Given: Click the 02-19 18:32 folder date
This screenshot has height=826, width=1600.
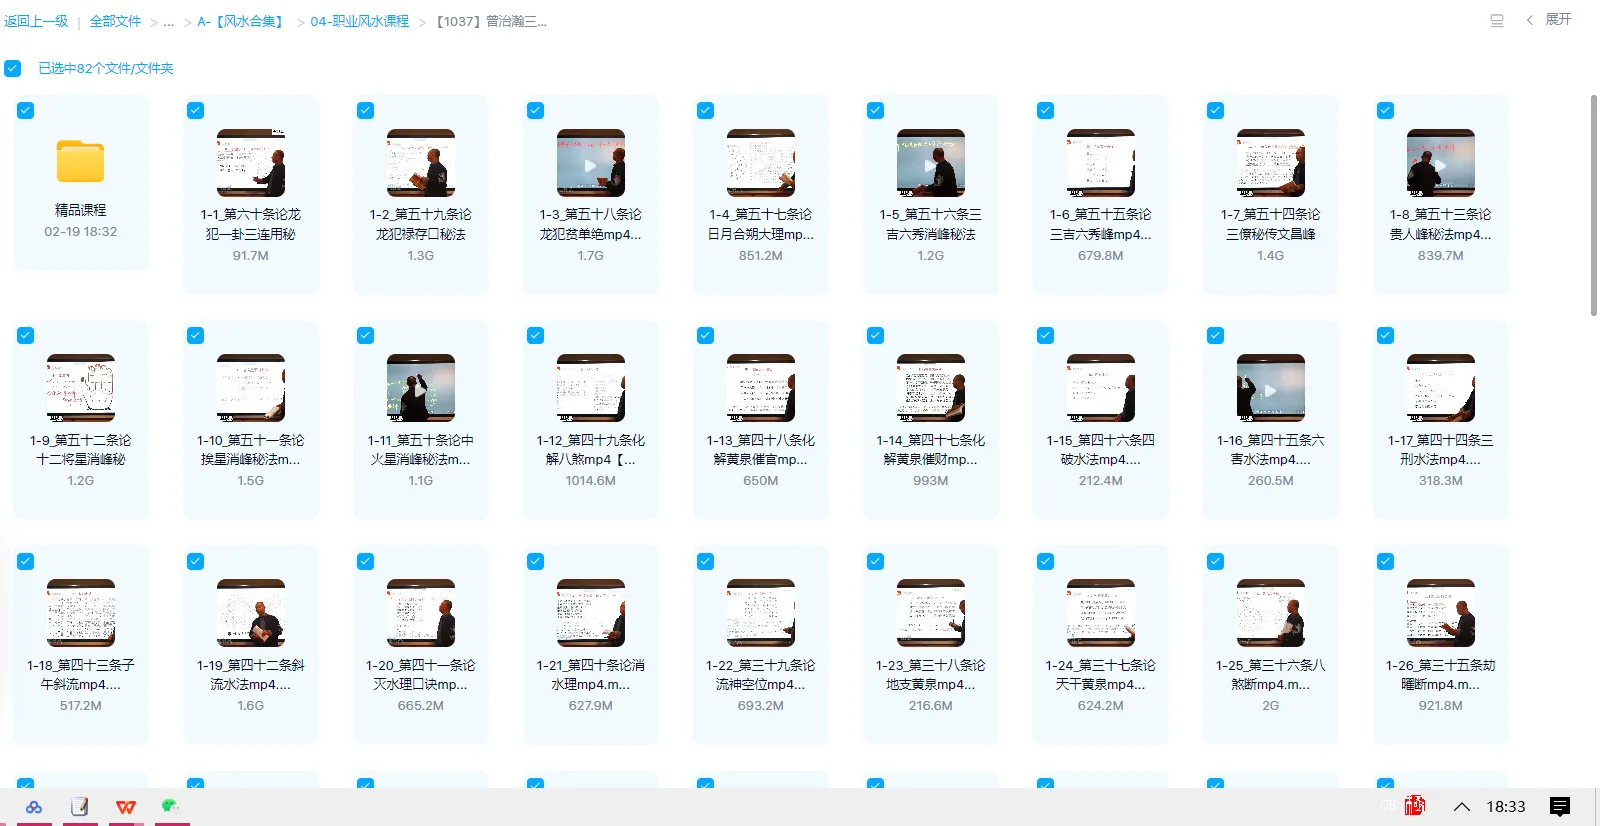Looking at the screenshot, I should coord(81,232).
